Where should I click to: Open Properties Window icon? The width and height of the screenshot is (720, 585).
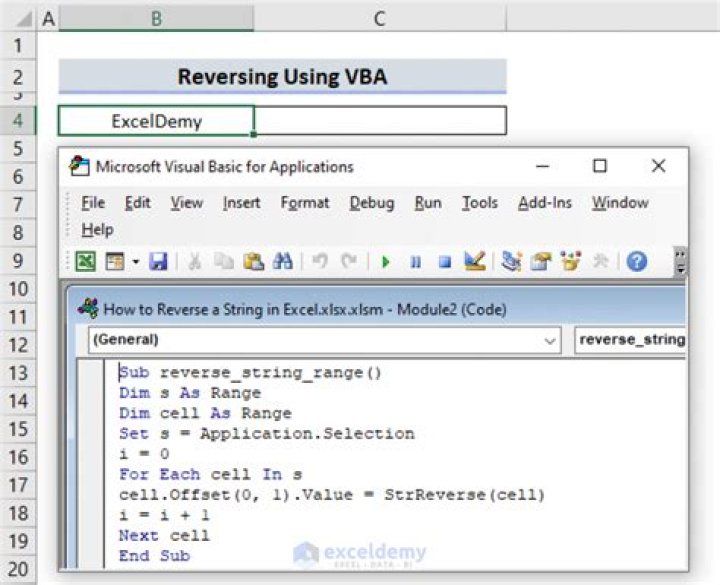[541, 262]
